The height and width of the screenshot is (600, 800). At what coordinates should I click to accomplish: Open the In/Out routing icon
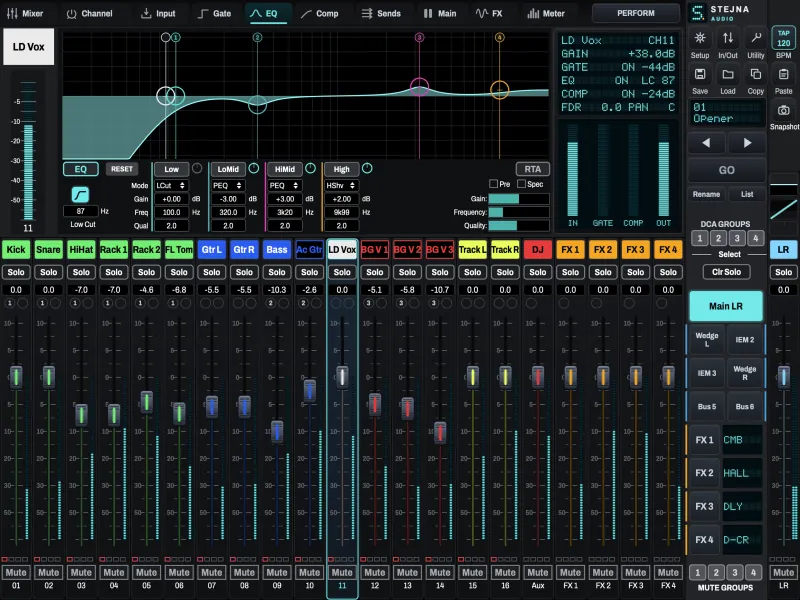tap(728, 38)
